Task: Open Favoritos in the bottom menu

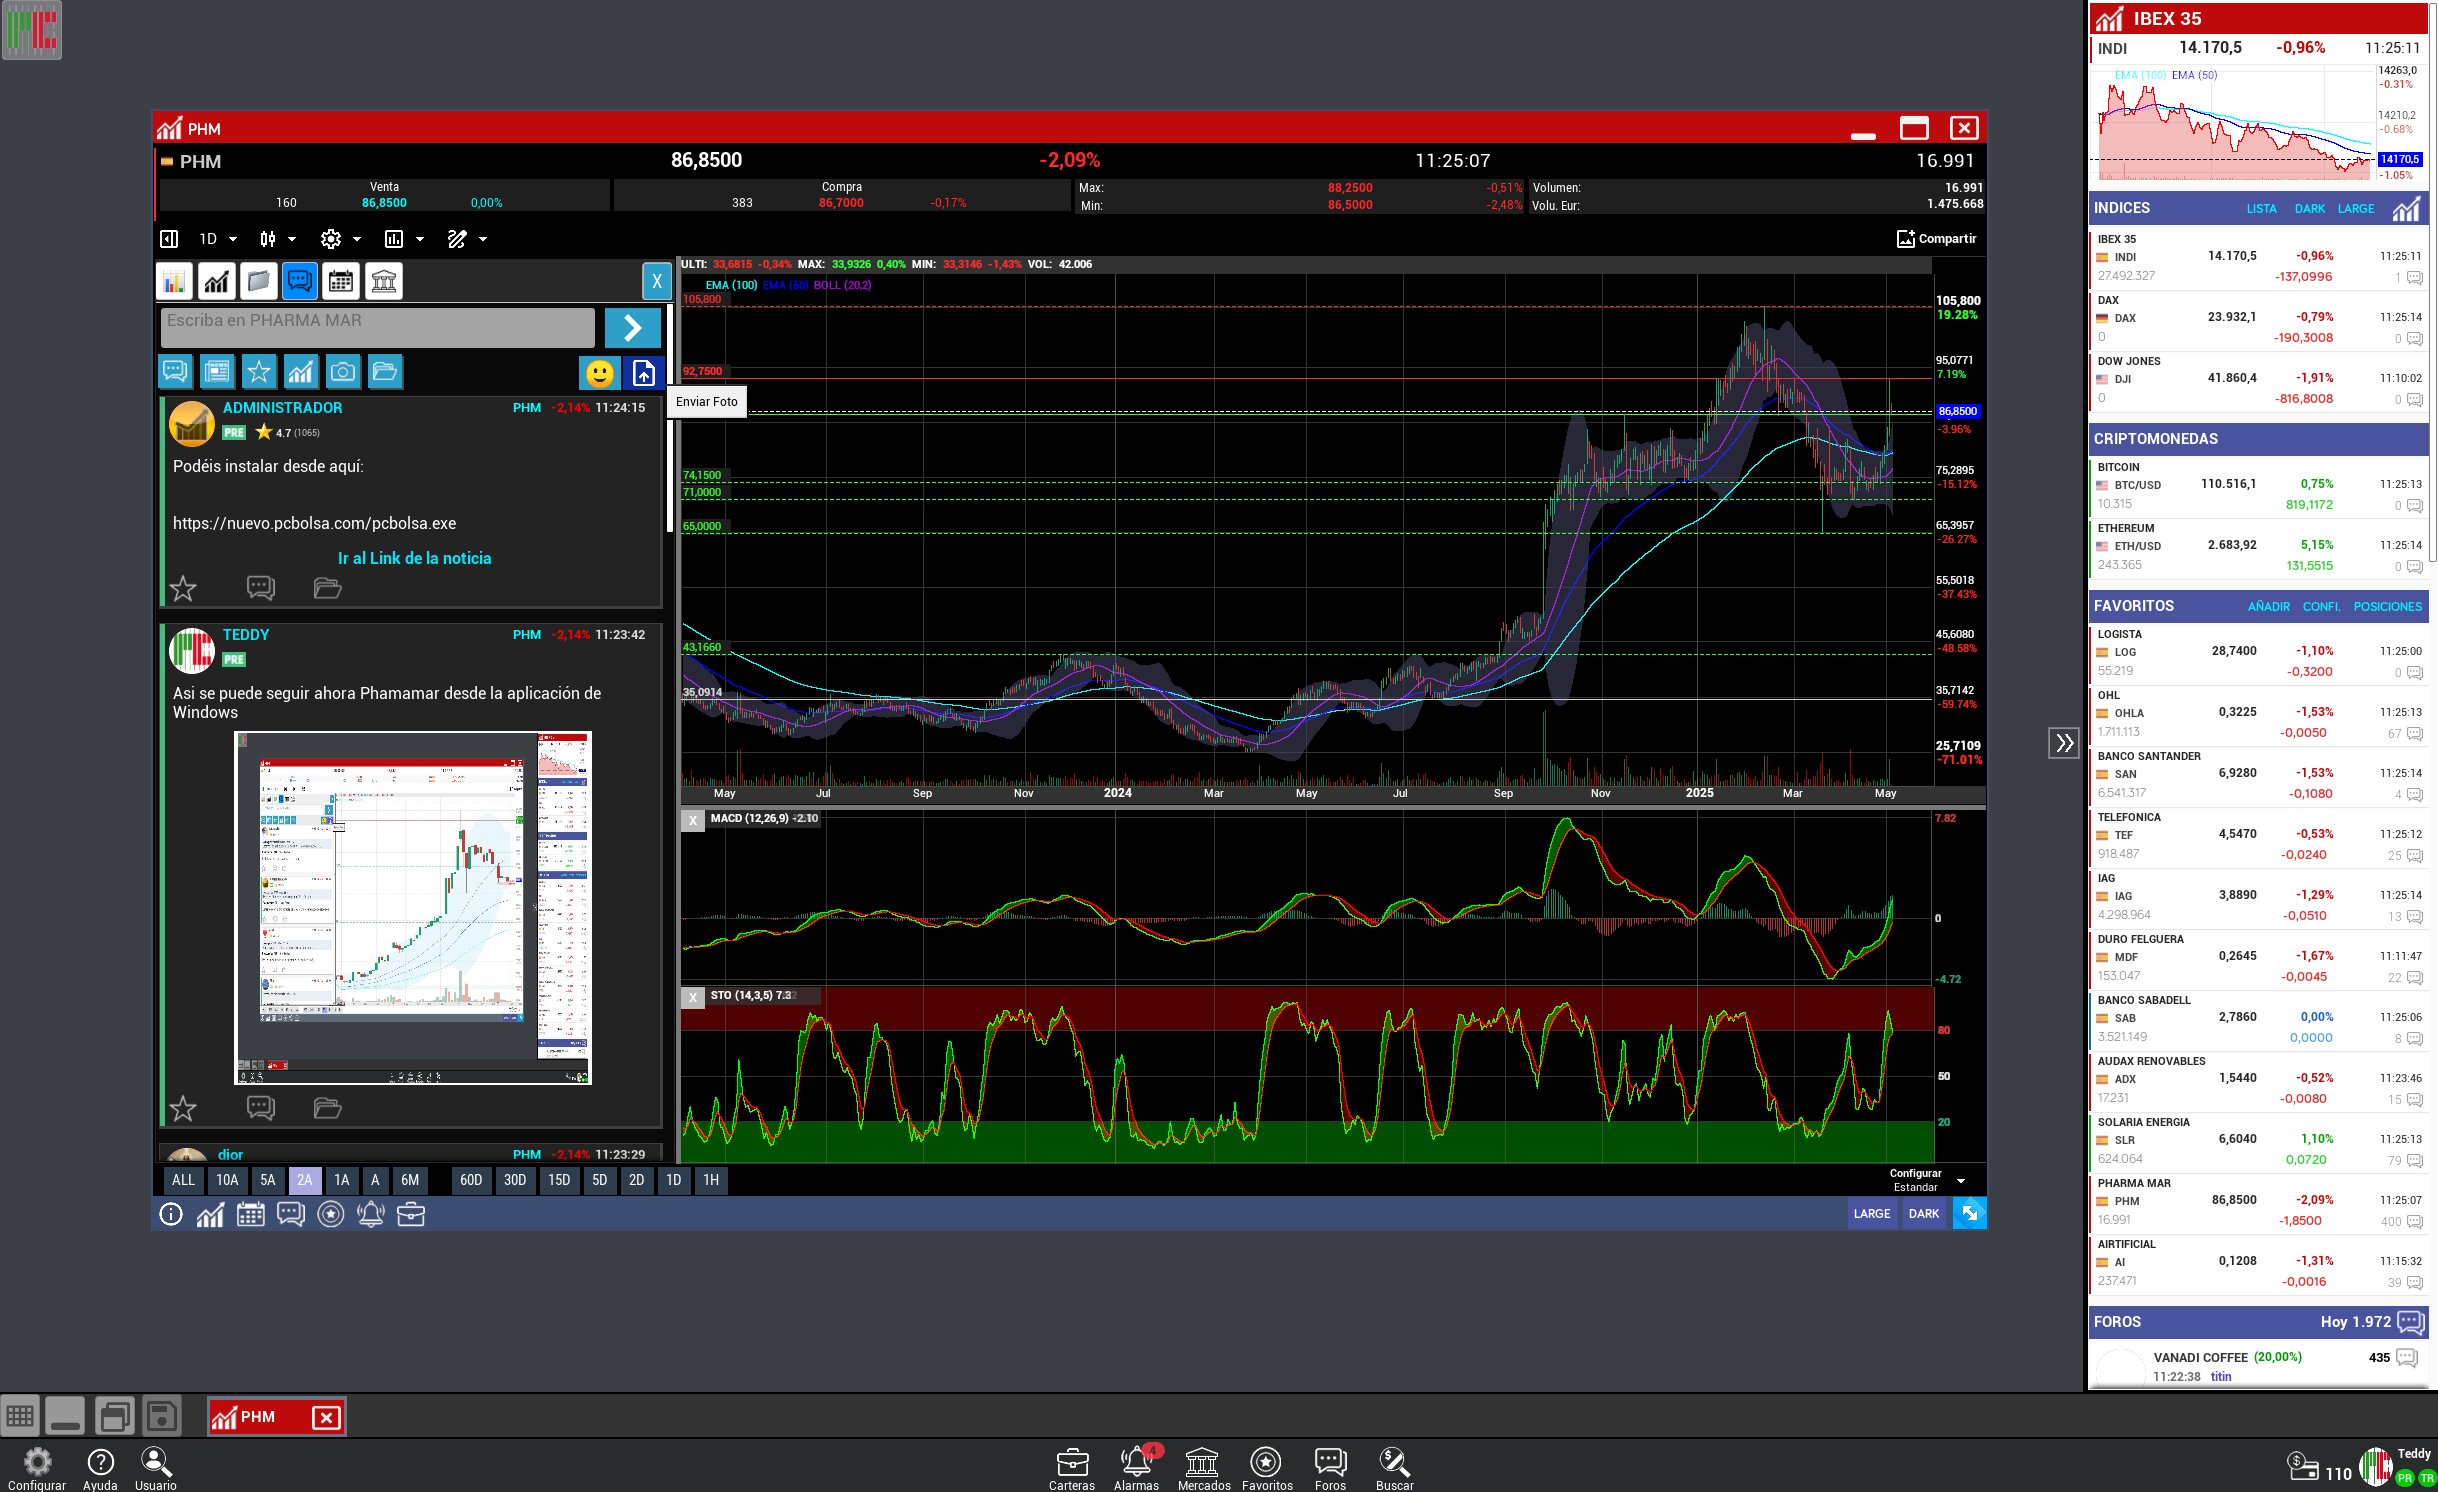Action: (1267, 1469)
